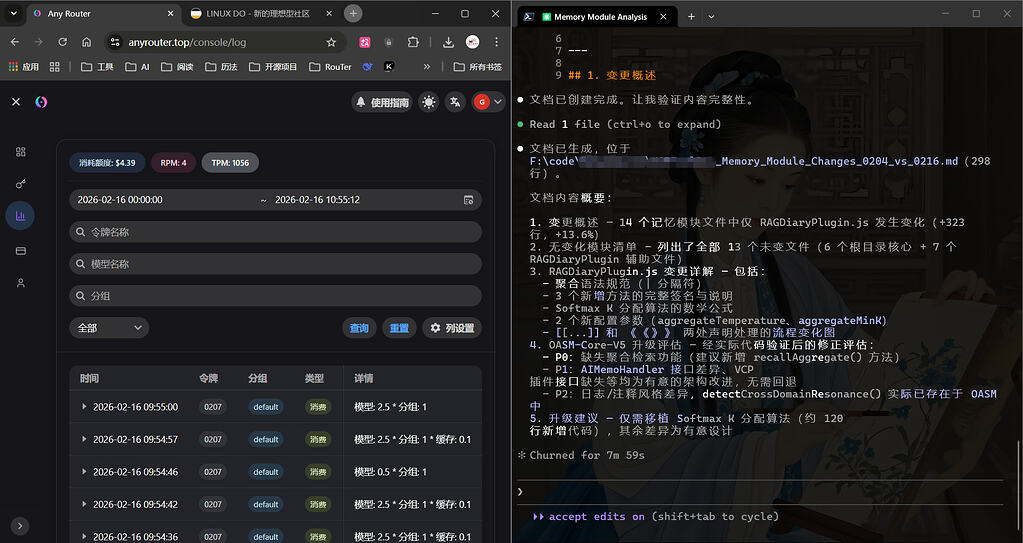Viewport: 1023px width, 543px height.
Task: Open the K bookmark icon
Action: click(389, 67)
